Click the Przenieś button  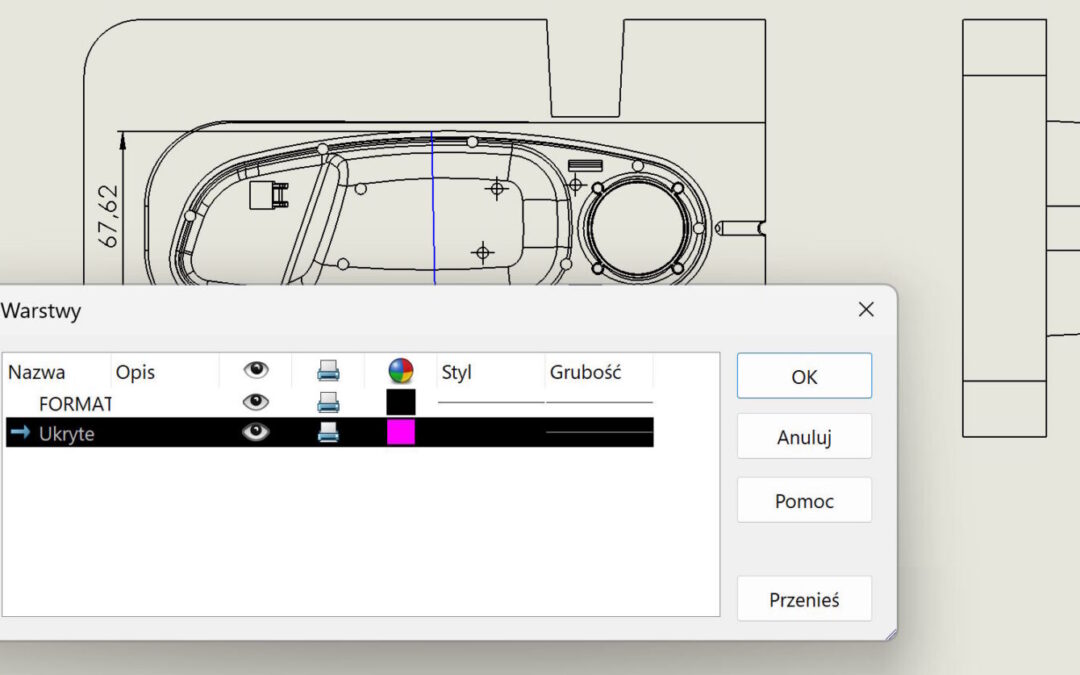point(804,599)
